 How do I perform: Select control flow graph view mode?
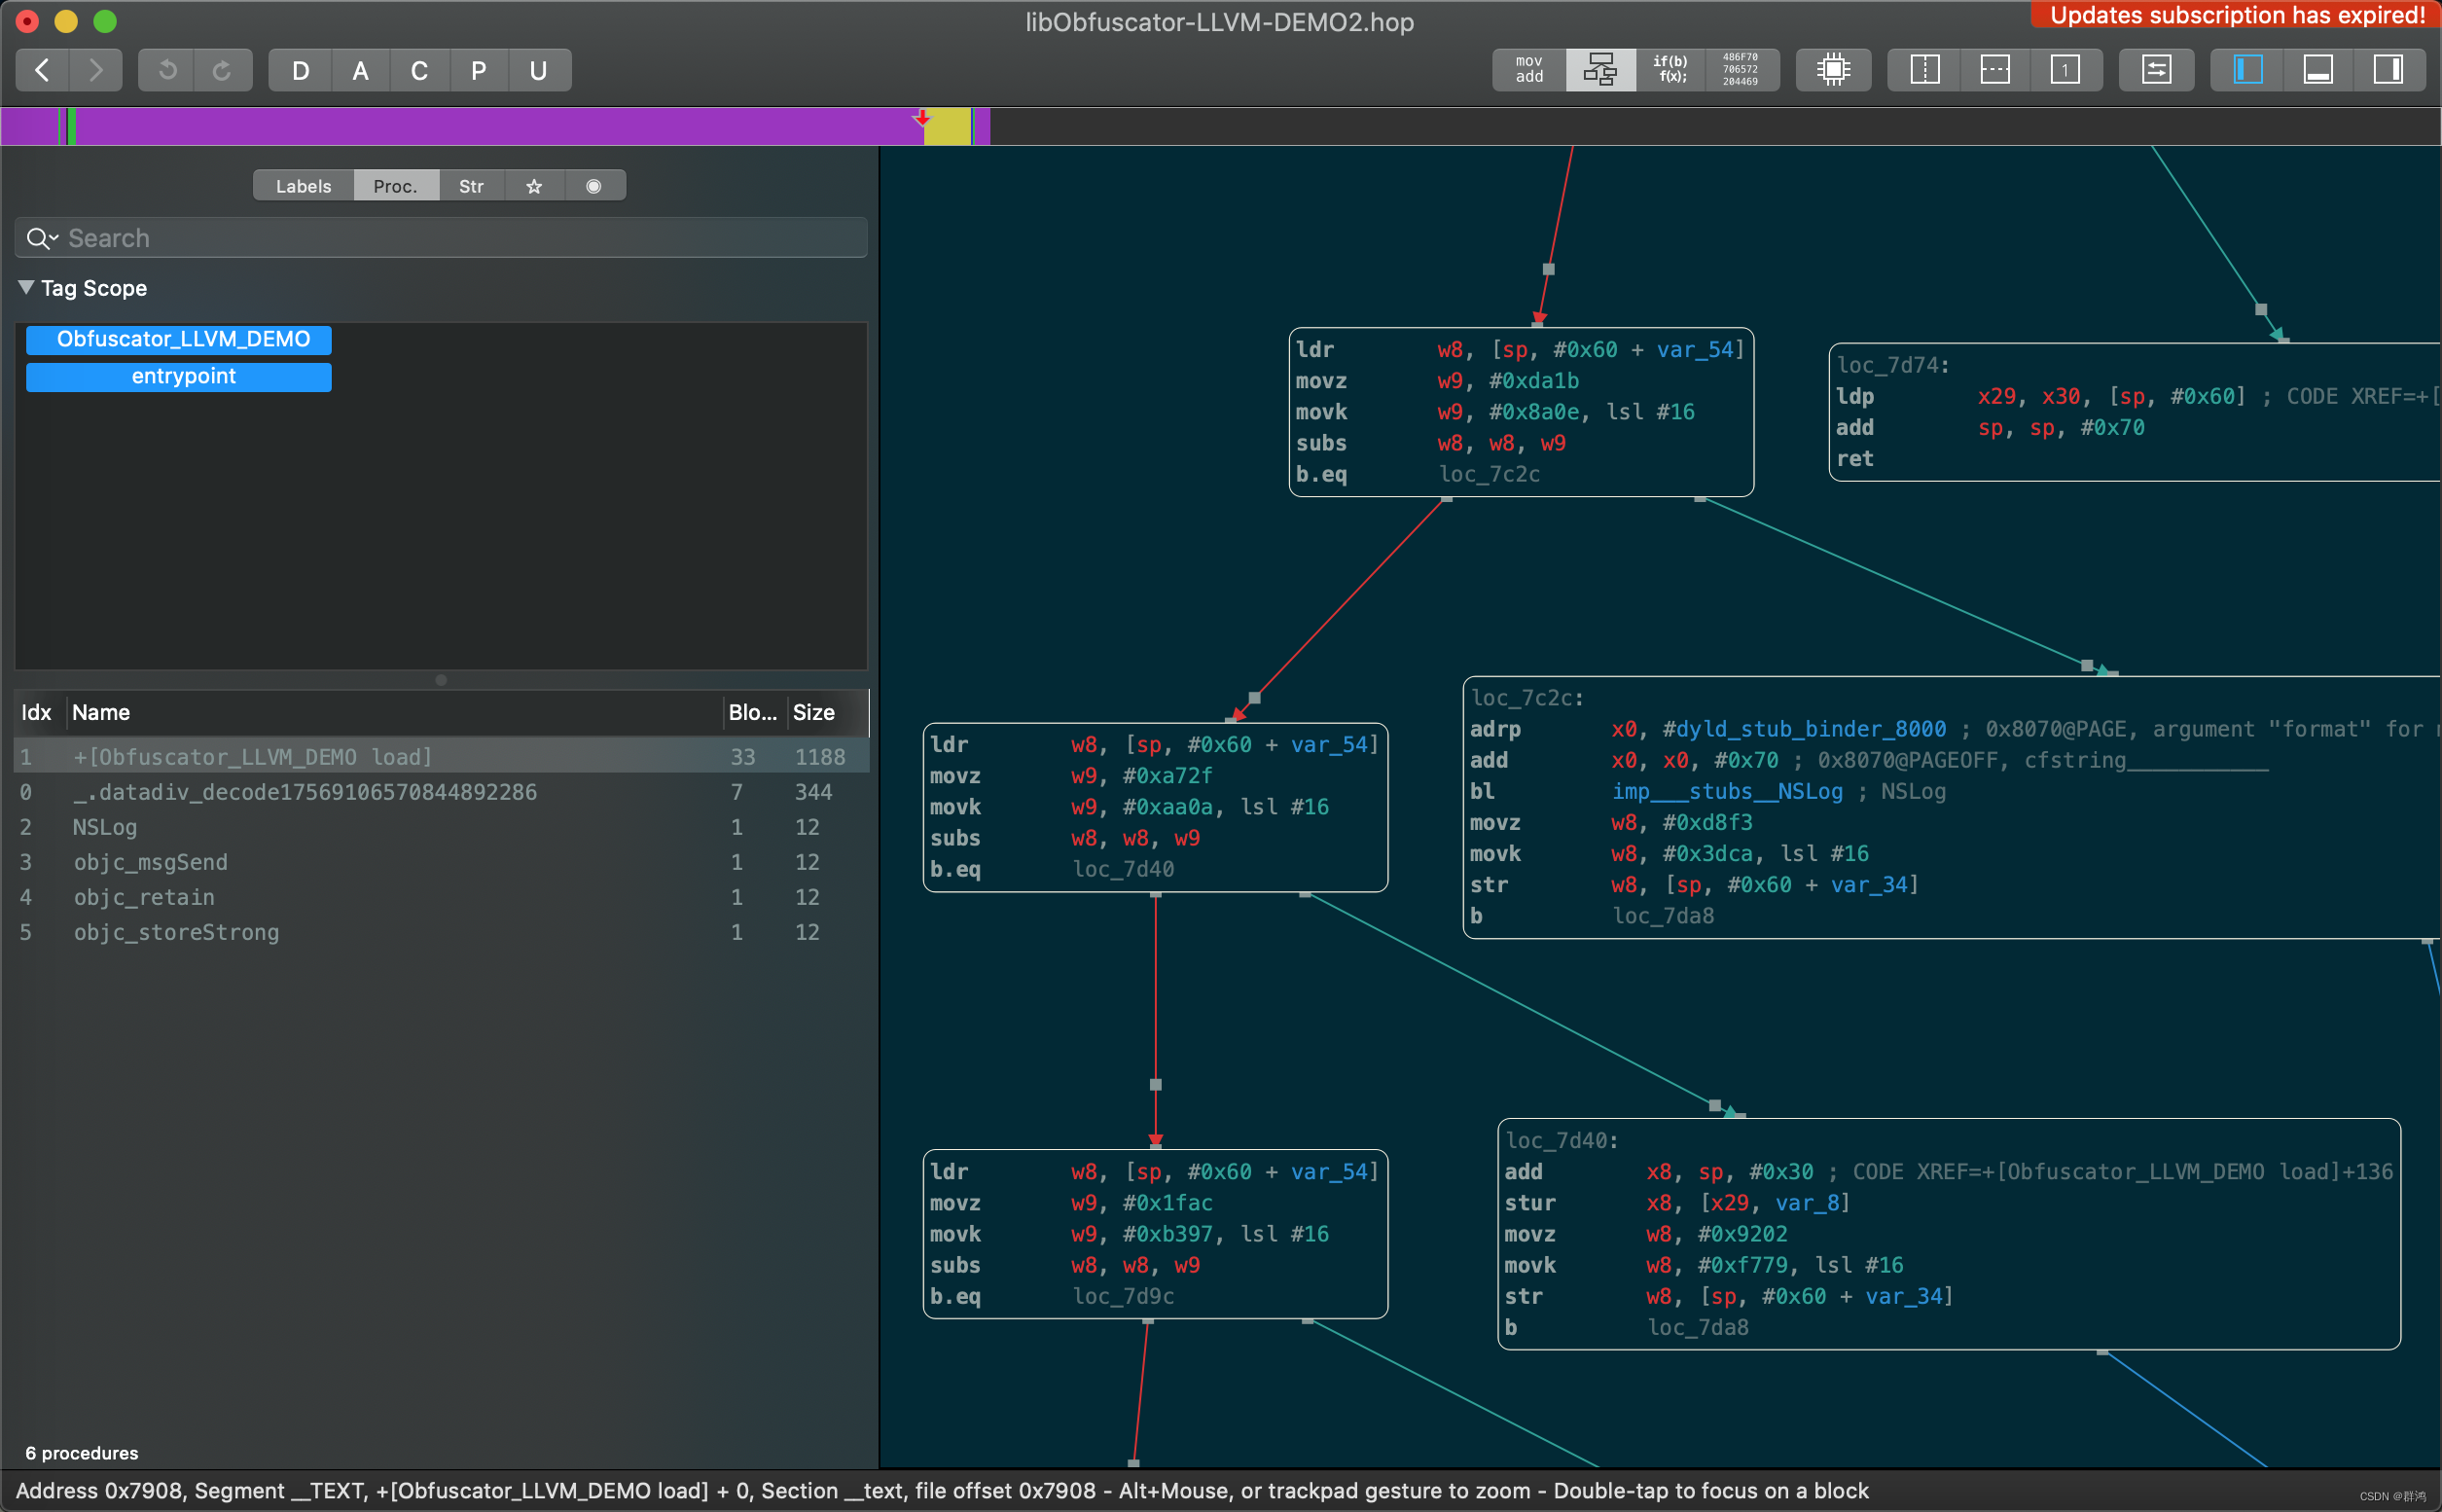tap(1599, 70)
